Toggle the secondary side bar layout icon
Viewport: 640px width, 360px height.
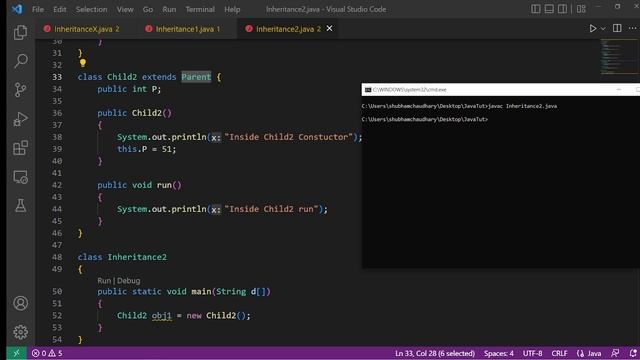coord(562,9)
